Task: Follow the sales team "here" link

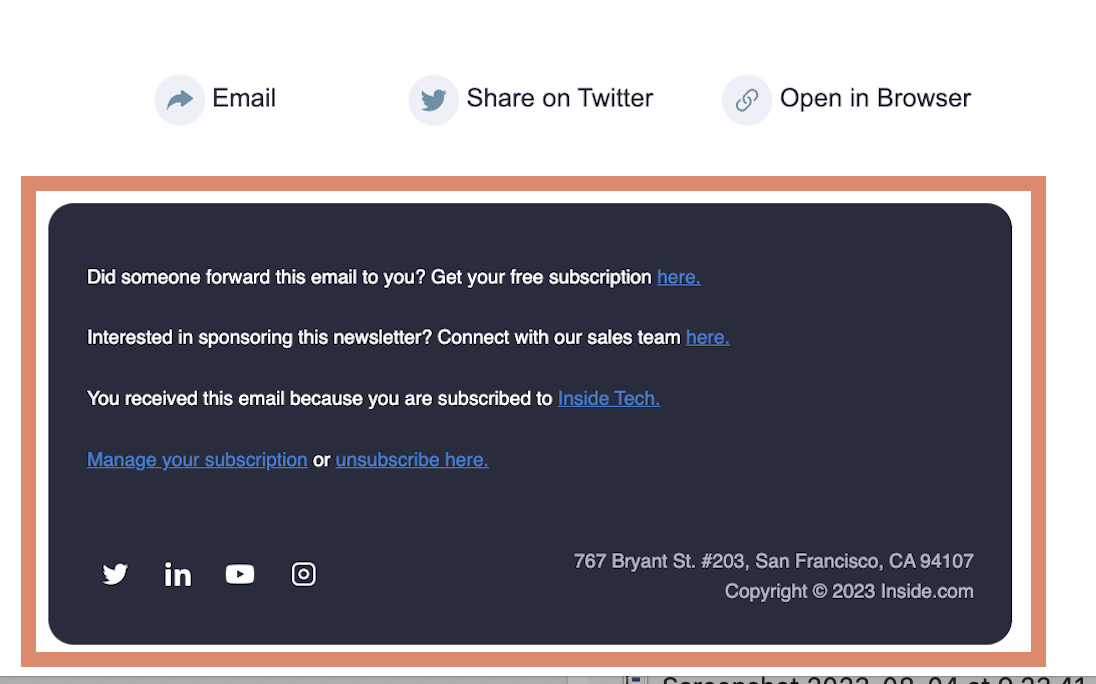Action: (x=707, y=338)
